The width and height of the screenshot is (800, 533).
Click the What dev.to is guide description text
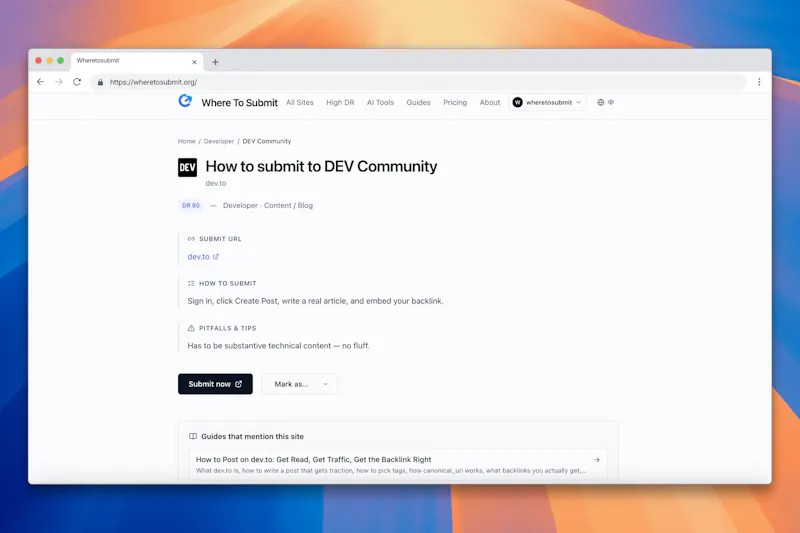point(391,471)
